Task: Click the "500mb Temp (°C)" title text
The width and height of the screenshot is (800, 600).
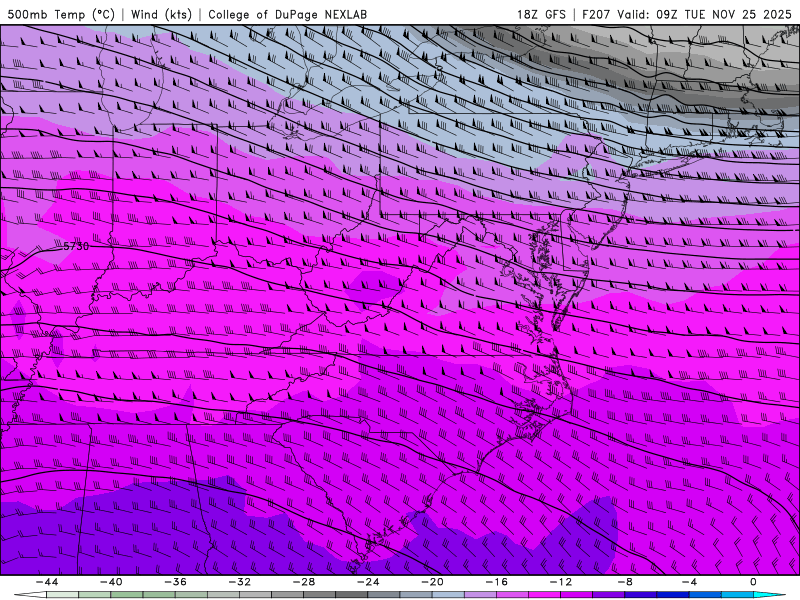Action: pos(61,14)
